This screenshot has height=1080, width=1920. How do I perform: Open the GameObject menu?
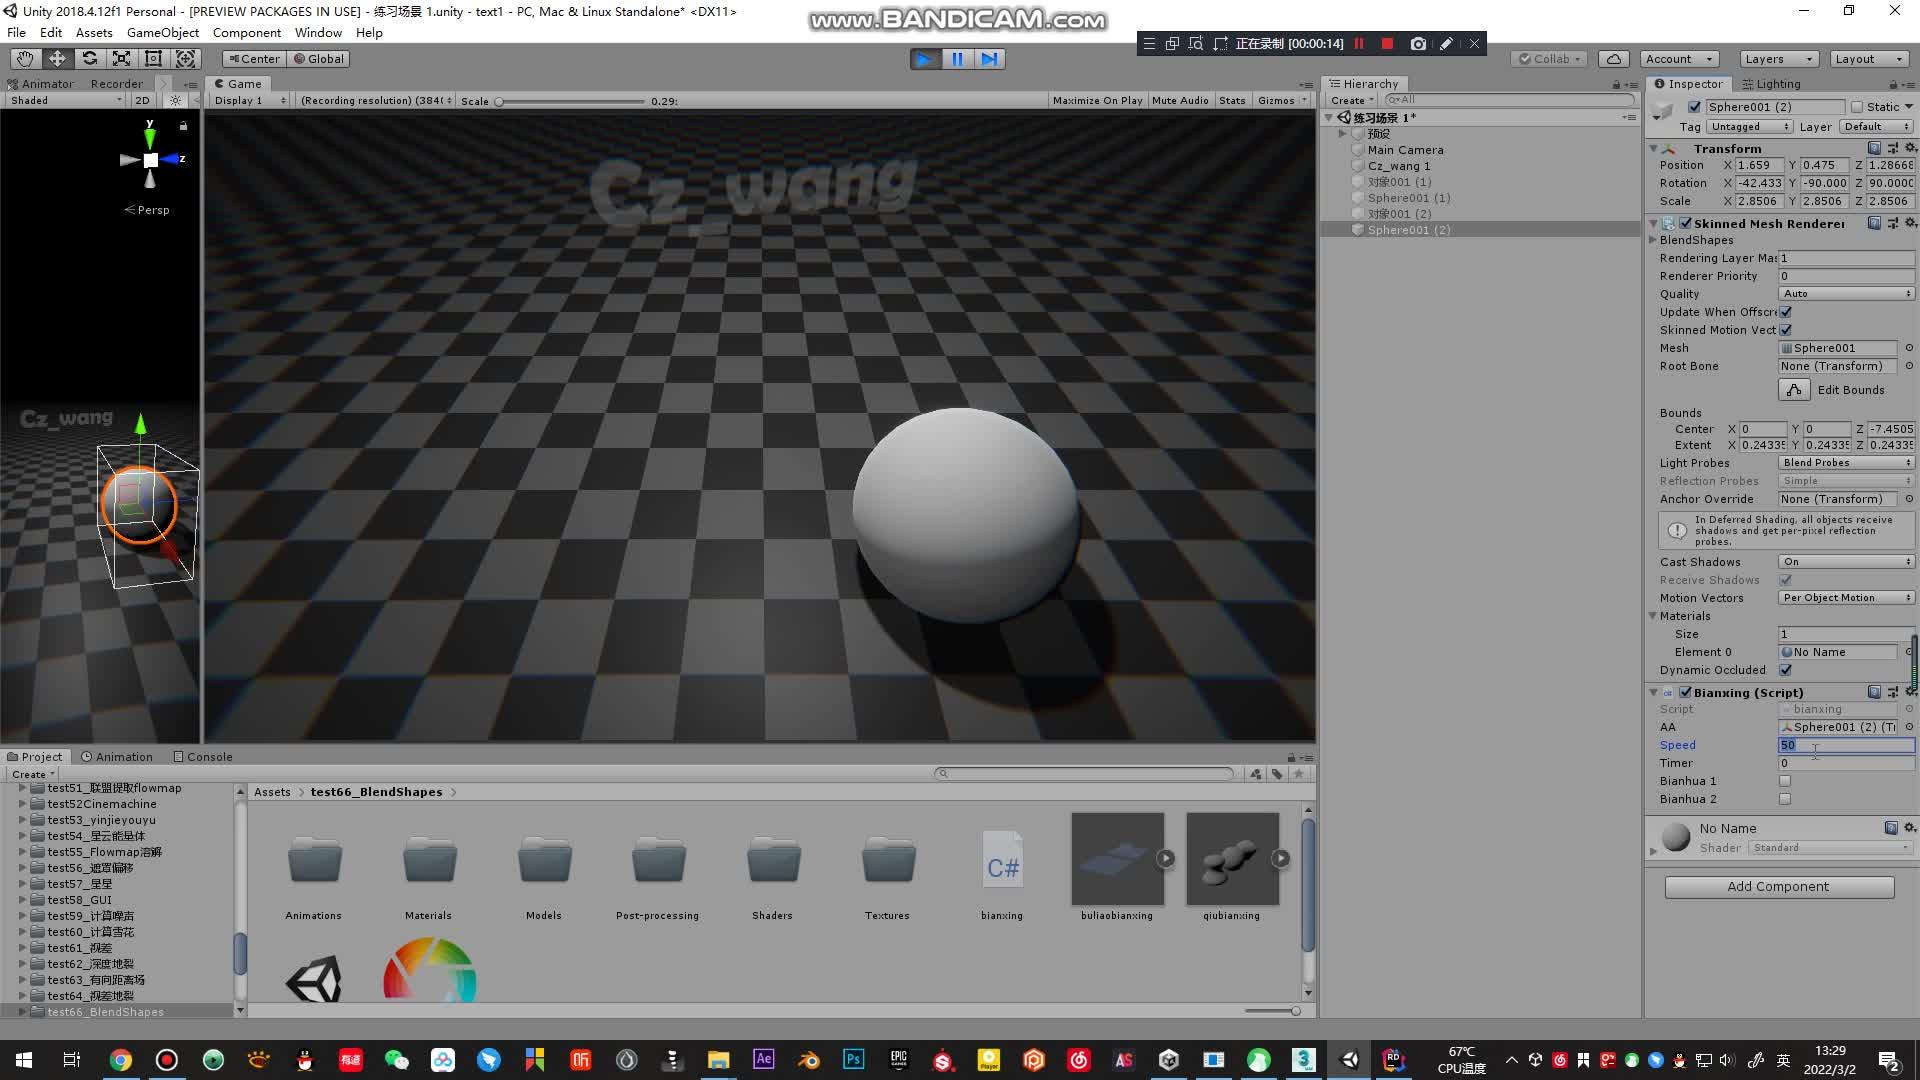pyautogui.click(x=162, y=32)
